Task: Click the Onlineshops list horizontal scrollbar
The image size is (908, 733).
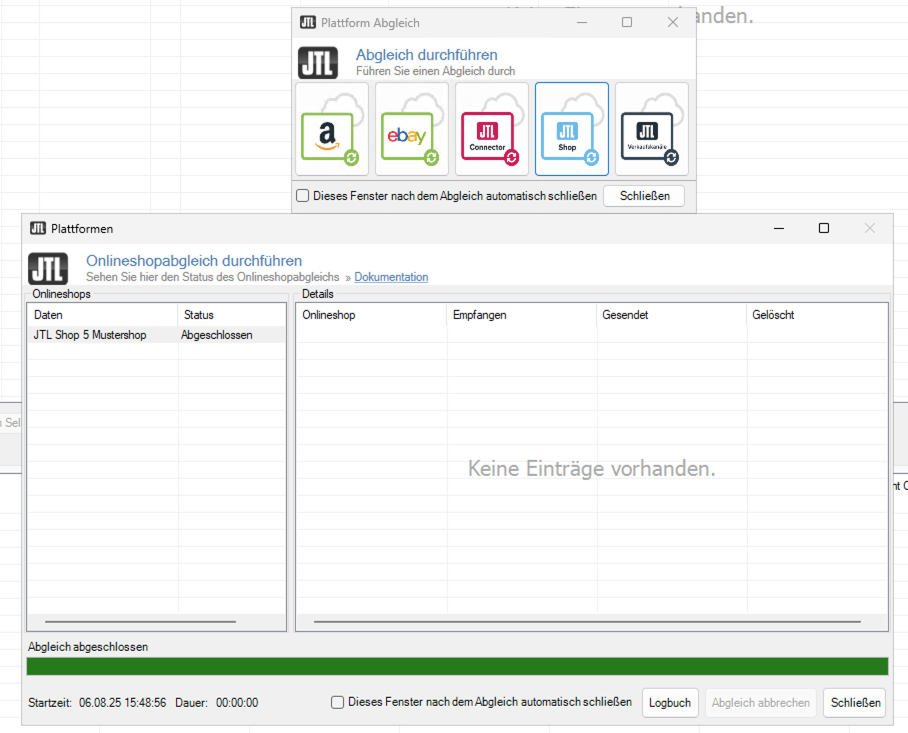Action: click(141, 622)
